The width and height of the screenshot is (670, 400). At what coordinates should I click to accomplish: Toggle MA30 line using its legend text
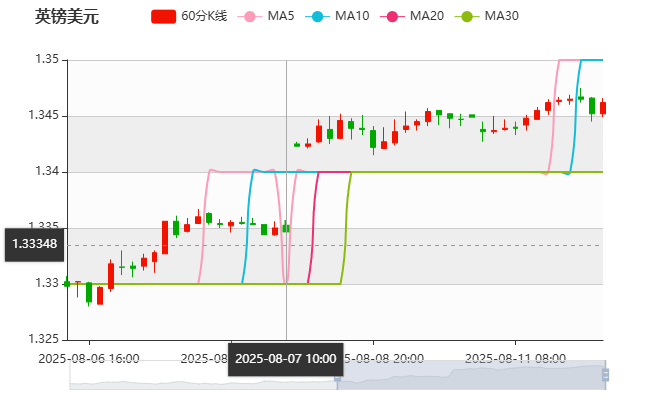501,16
